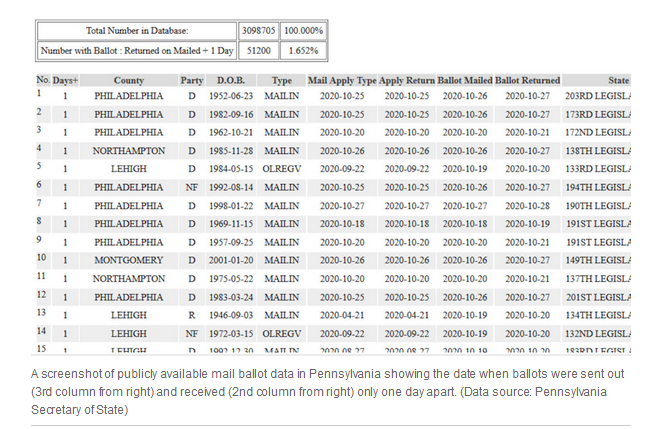Click 'Number with Ballot : Returned on Mailed + 1 Day'
This screenshot has height=429, width=661.
click(137, 51)
